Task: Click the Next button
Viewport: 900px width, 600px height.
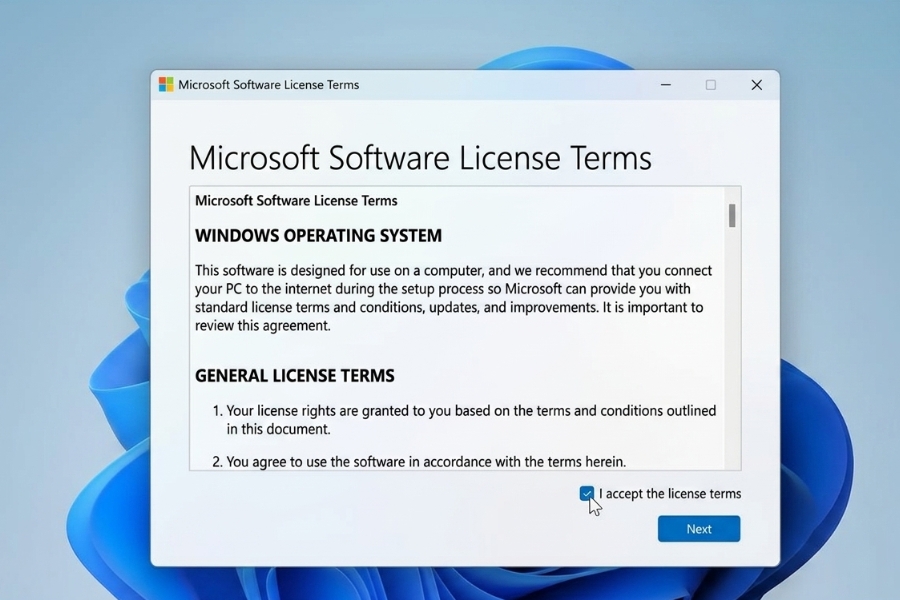Action: [699, 529]
